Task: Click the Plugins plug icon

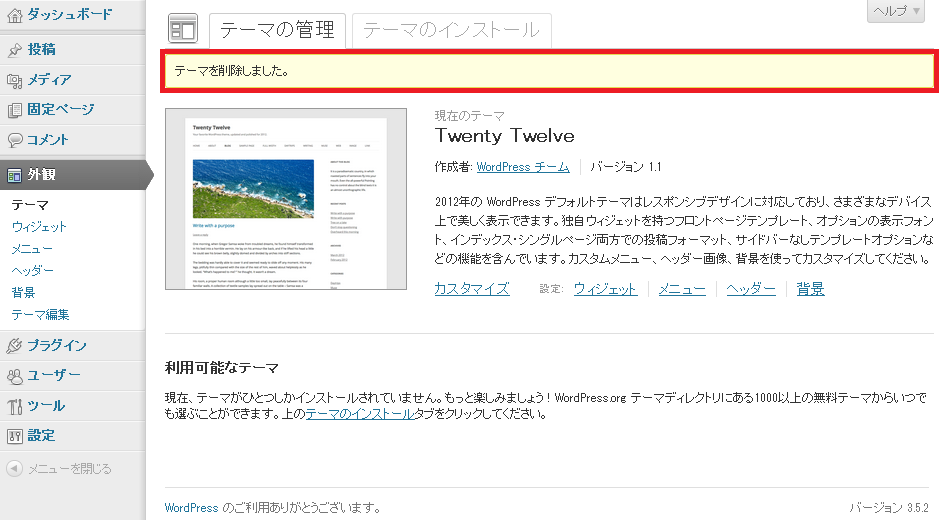Action: click(15, 346)
